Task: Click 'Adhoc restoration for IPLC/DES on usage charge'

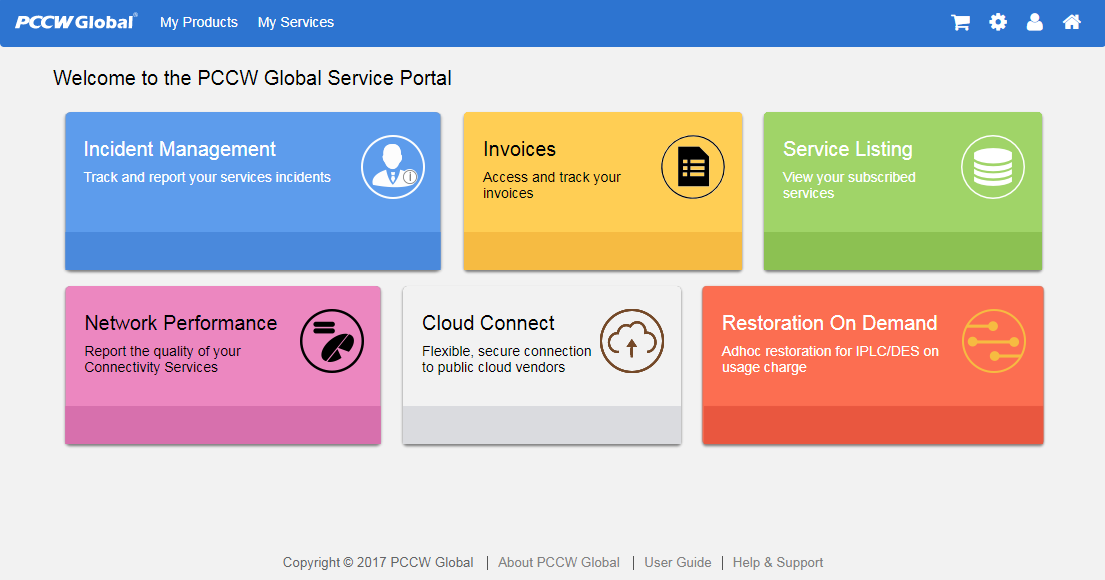Action: [x=830, y=359]
